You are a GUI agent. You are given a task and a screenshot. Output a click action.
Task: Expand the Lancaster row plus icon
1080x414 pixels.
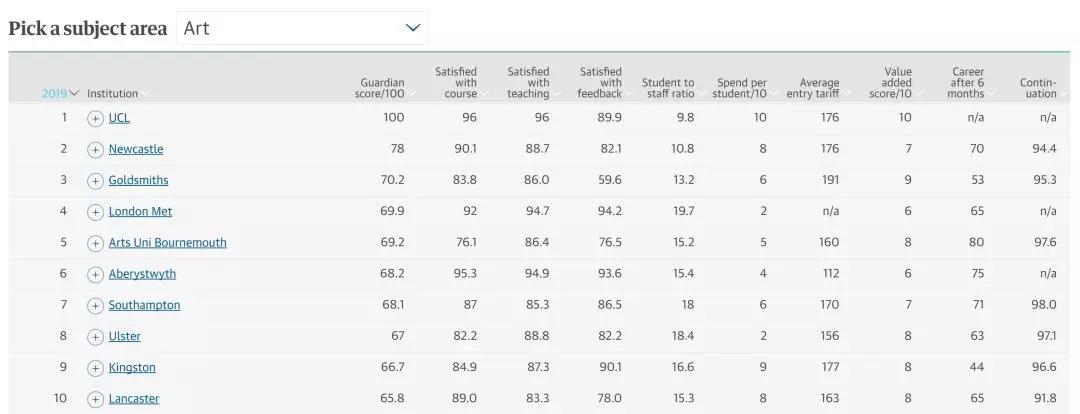95,399
